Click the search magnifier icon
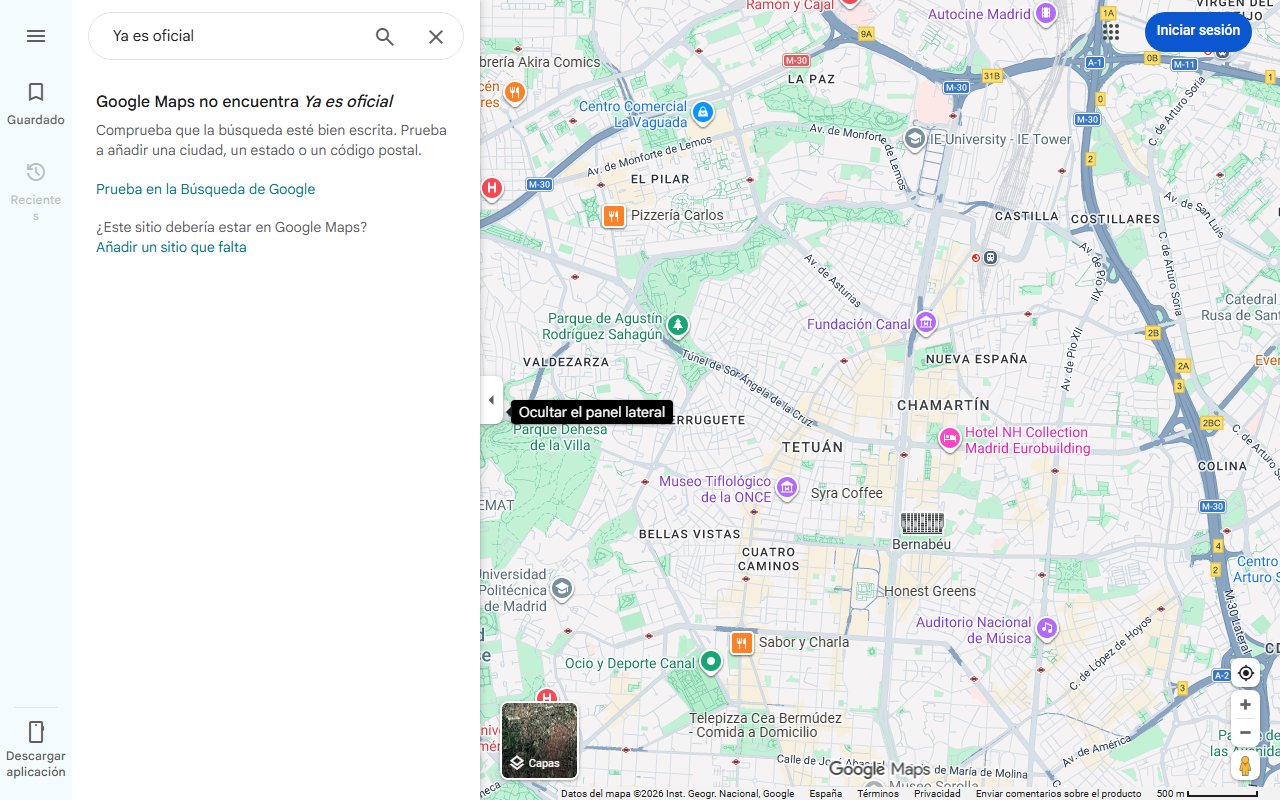The image size is (1280, 800). coord(385,37)
